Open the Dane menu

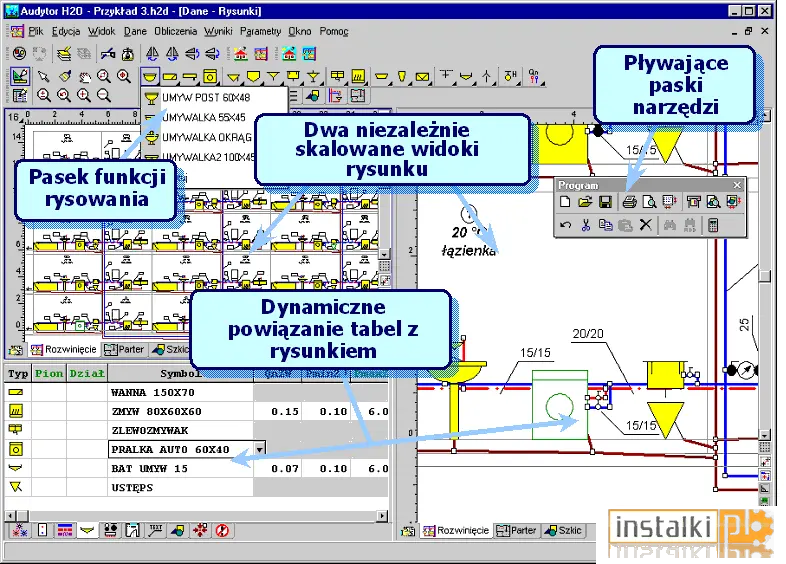(x=135, y=31)
